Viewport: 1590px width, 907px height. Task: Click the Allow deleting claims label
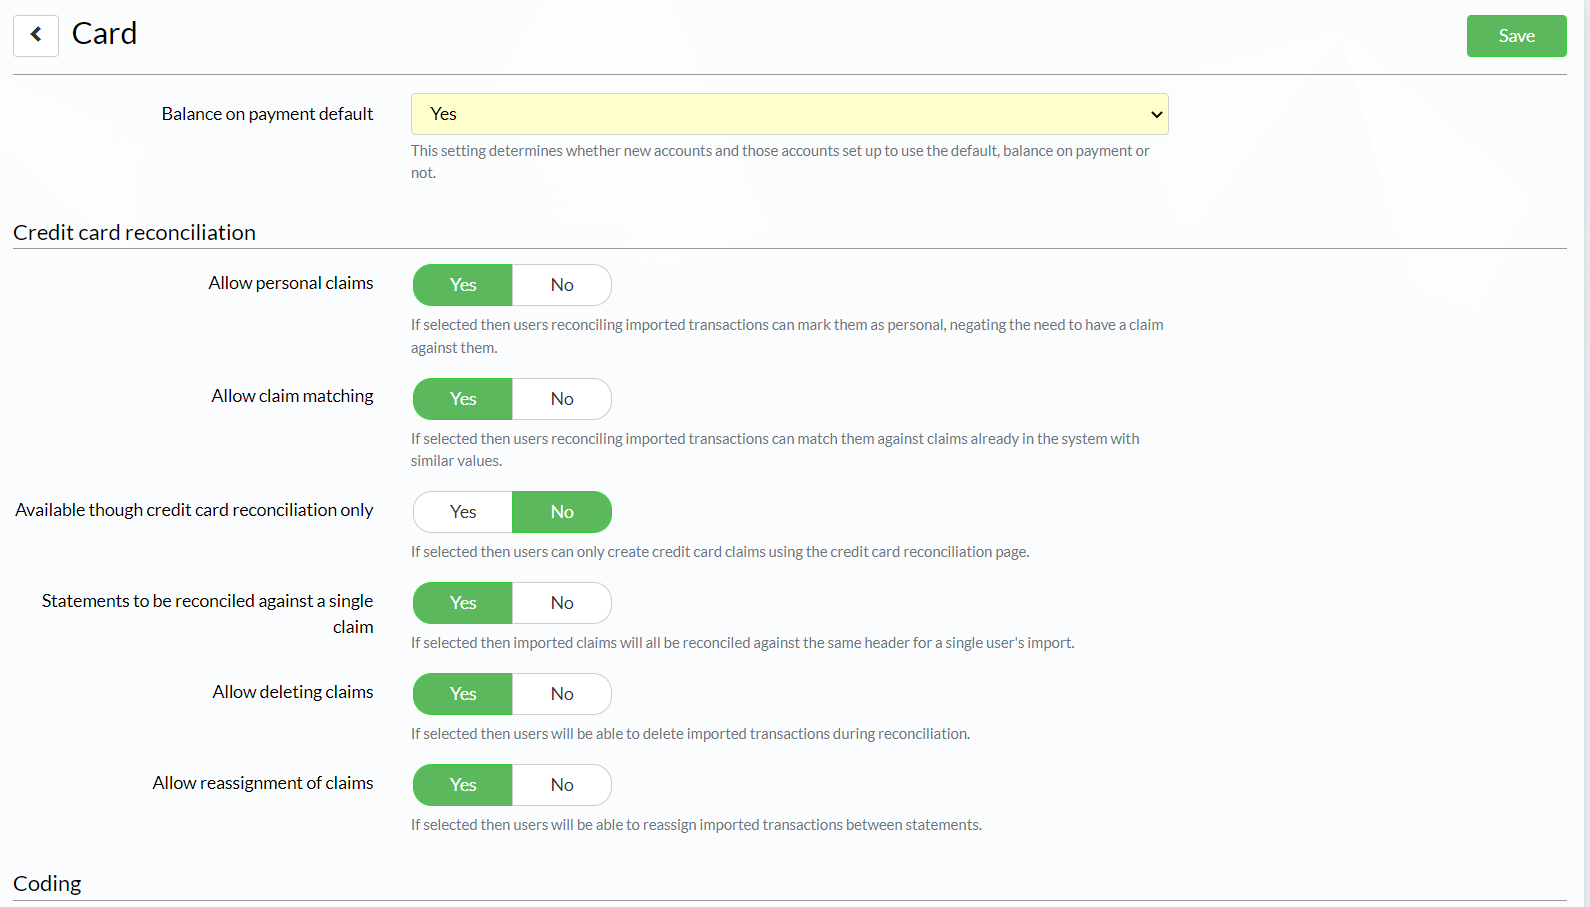(x=293, y=692)
